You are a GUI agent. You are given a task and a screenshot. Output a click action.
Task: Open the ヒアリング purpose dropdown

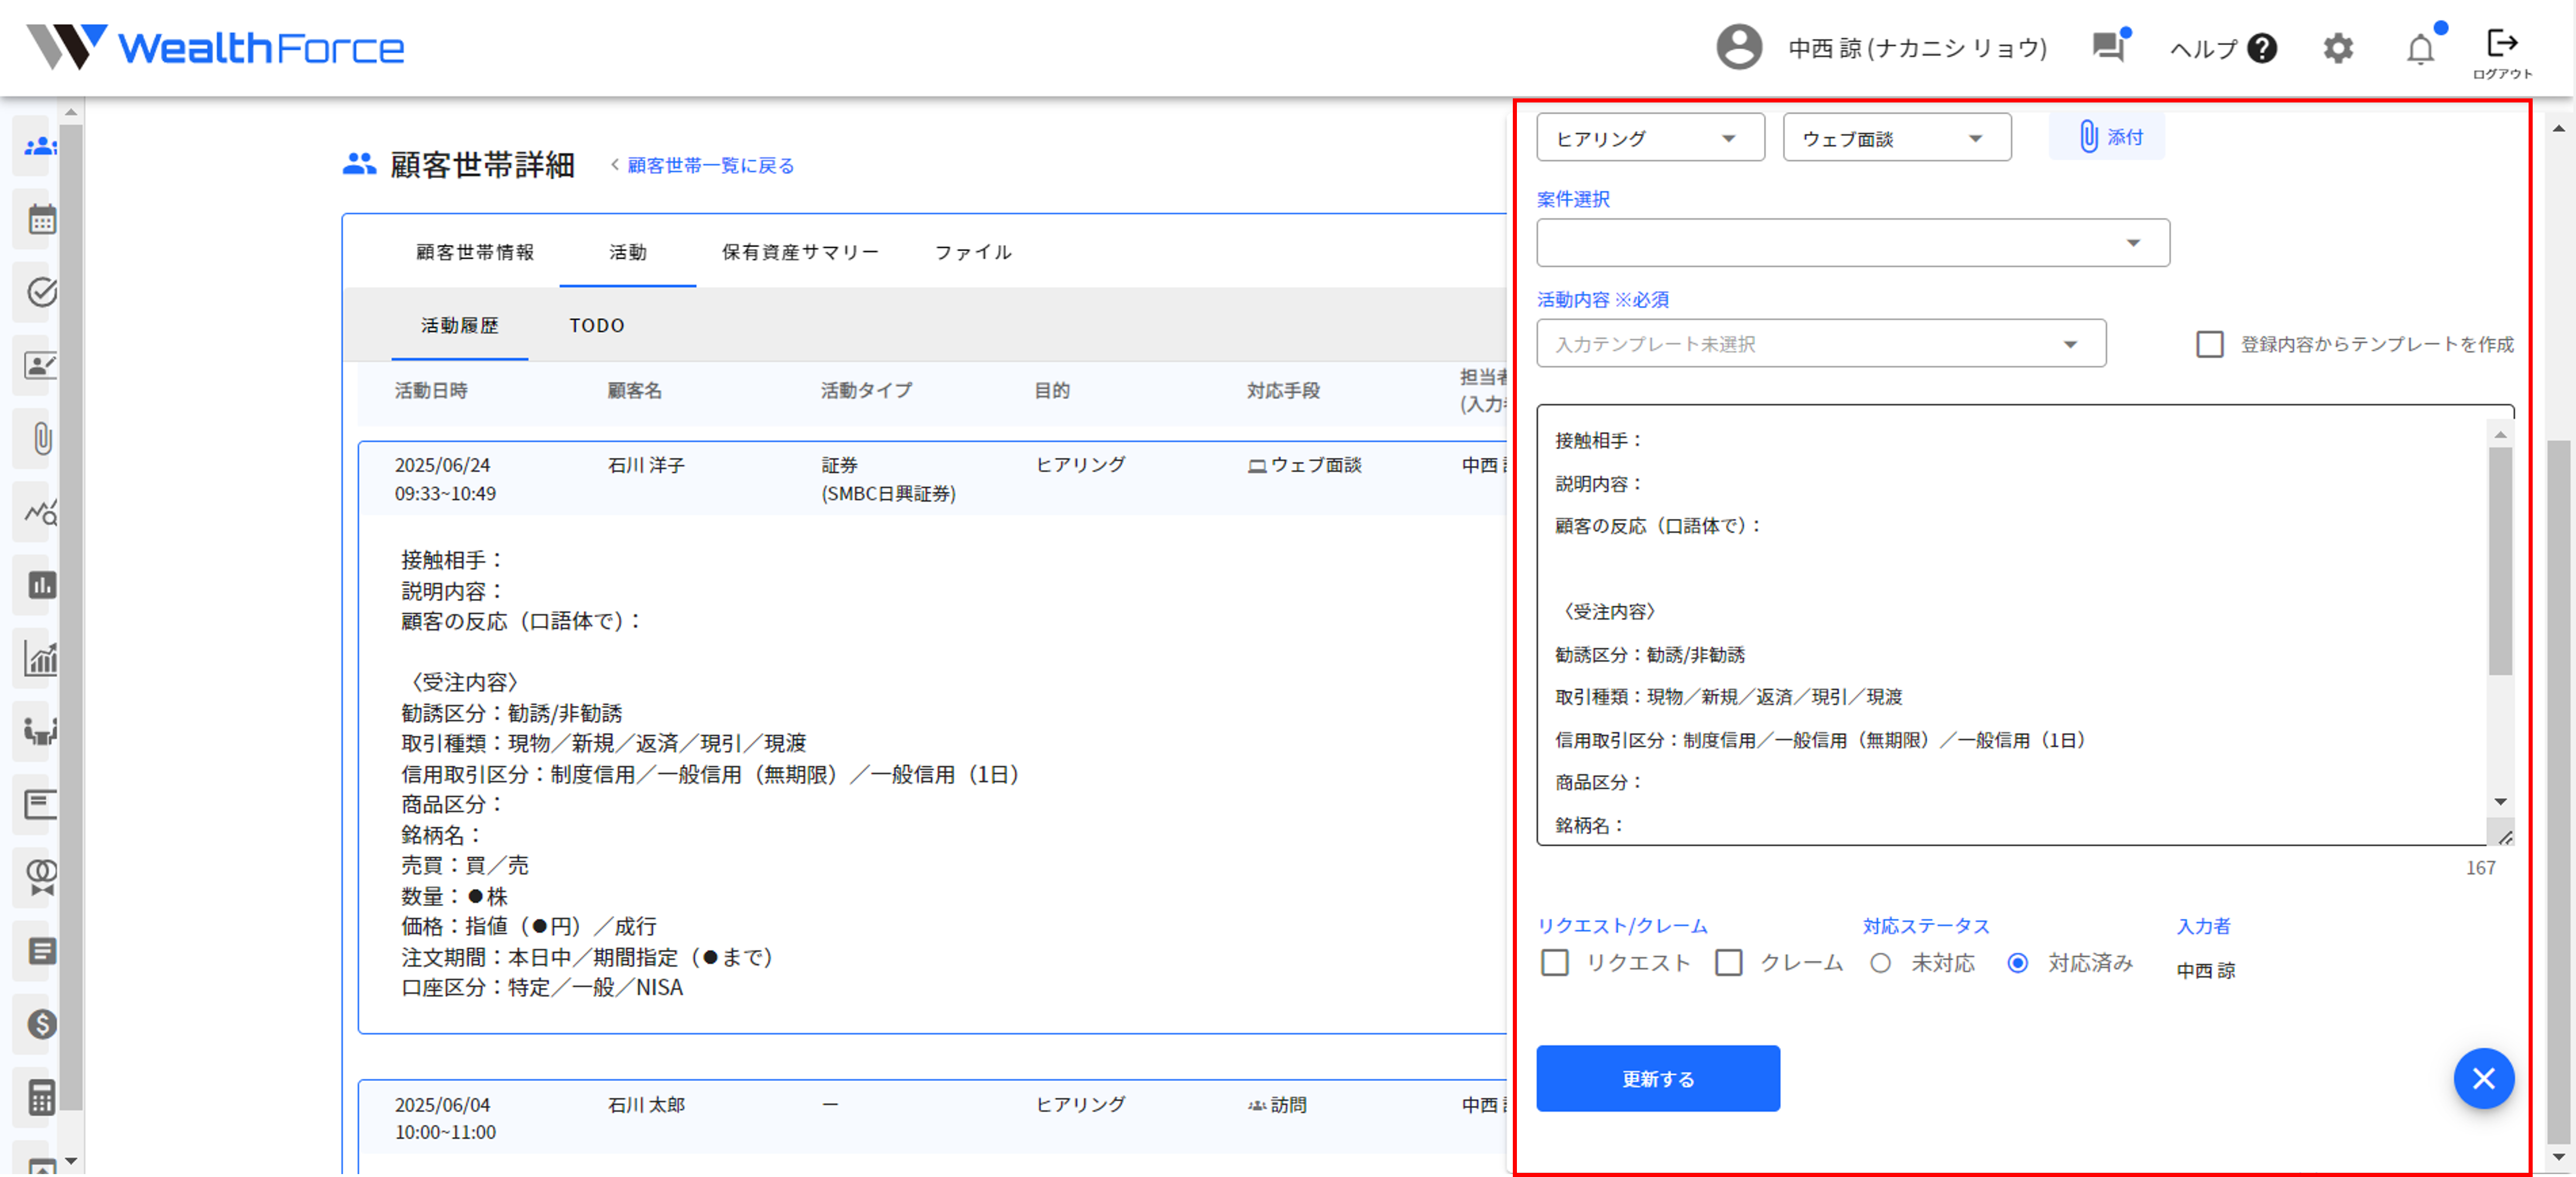pyautogui.click(x=1650, y=138)
